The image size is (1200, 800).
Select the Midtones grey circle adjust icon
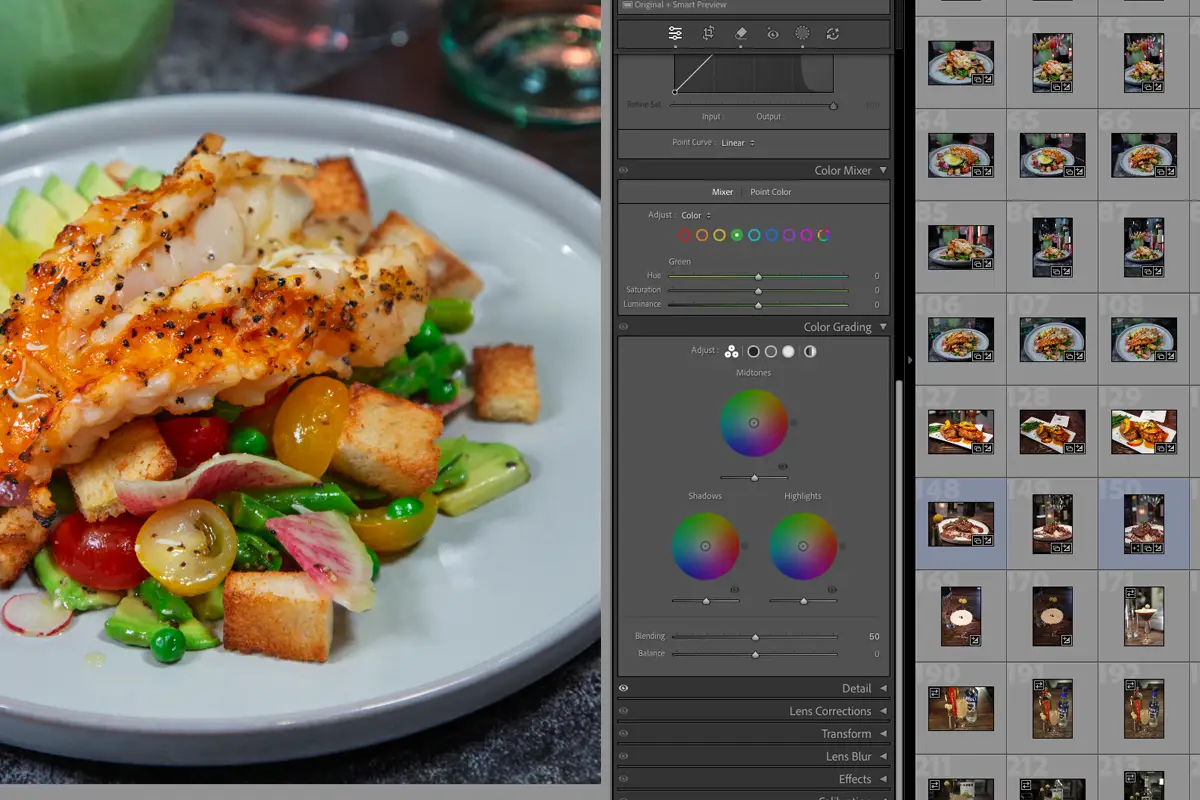tap(771, 351)
